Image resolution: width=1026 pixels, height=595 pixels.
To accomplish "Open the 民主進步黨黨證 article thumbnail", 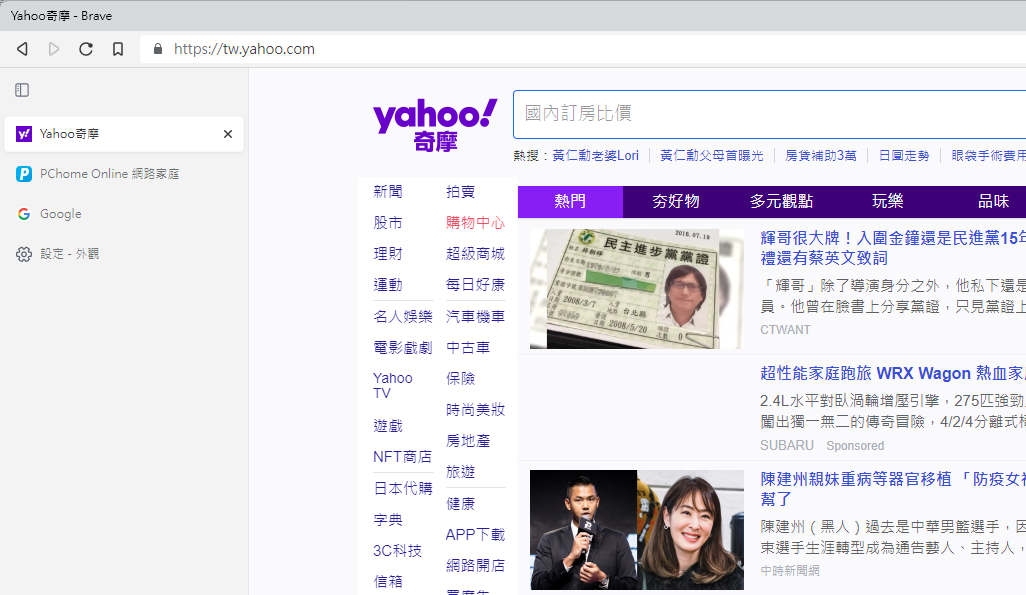I will [637, 289].
